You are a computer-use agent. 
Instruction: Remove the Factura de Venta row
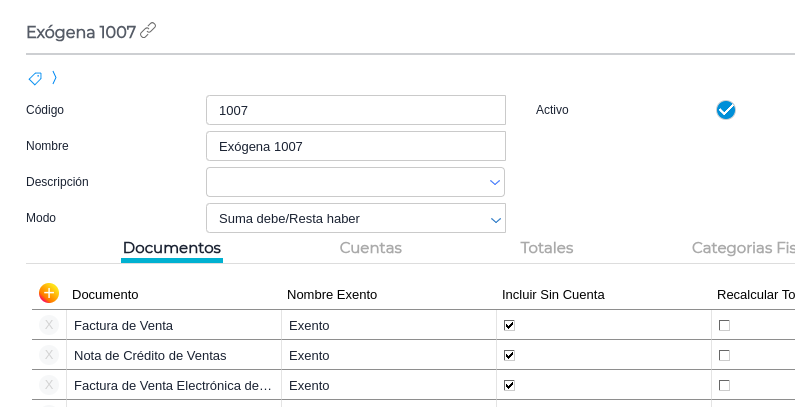tap(49, 325)
